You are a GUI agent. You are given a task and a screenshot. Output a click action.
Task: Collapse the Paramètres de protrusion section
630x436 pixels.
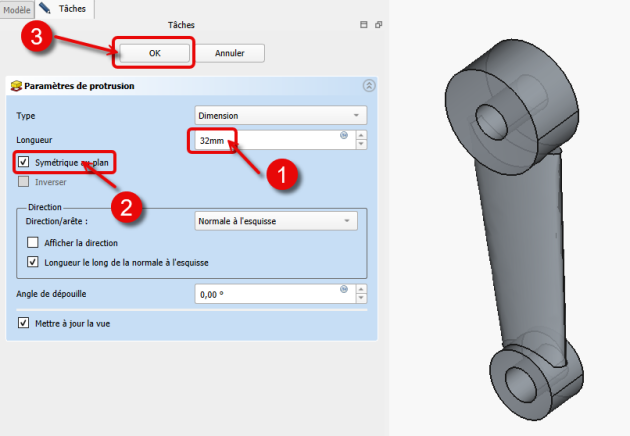(x=369, y=86)
